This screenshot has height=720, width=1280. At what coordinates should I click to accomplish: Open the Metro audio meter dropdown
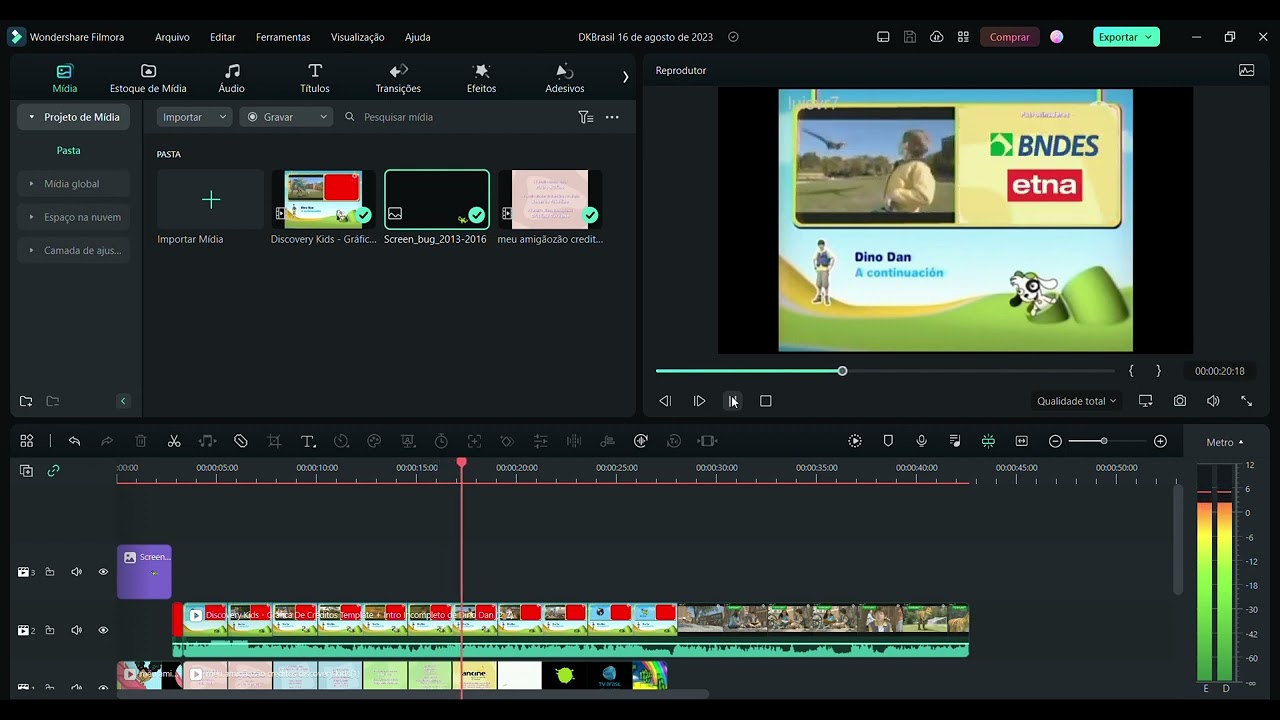pyautogui.click(x=1225, y=442)
